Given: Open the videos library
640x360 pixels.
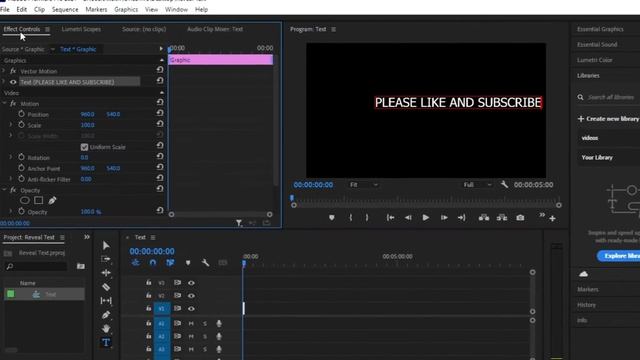Looking at the screenshot, I should pos(590,138).
